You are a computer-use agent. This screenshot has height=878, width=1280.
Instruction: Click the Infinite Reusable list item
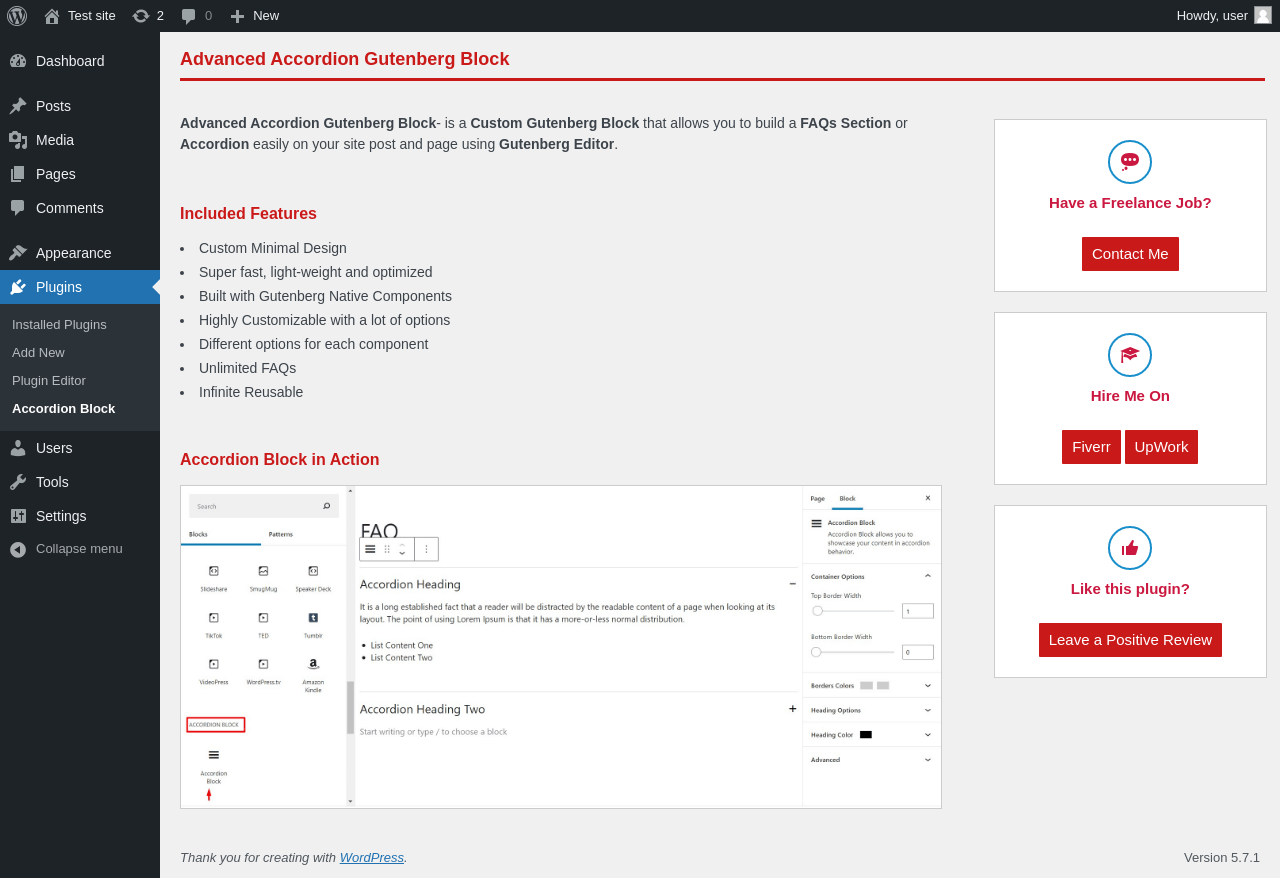pos(251,392)
